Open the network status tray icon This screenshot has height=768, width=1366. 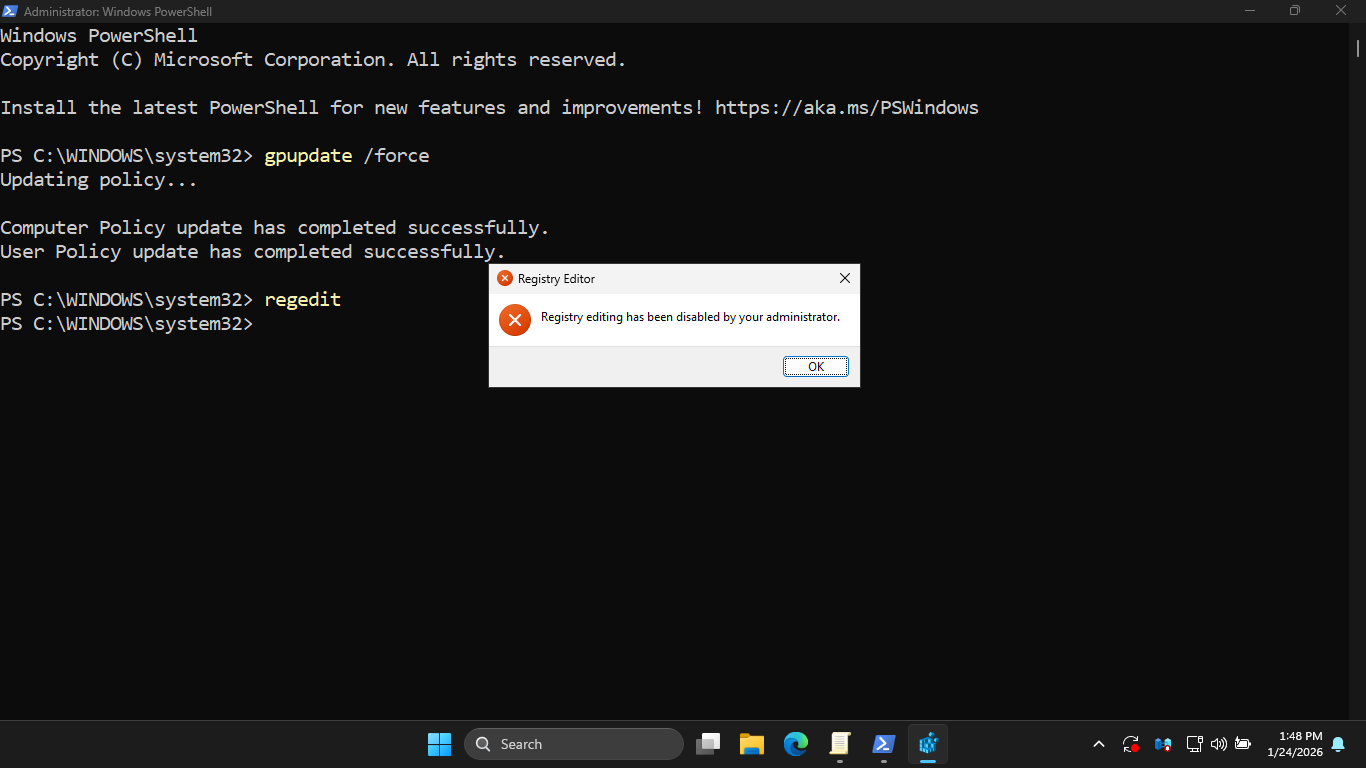(1194, 744)
